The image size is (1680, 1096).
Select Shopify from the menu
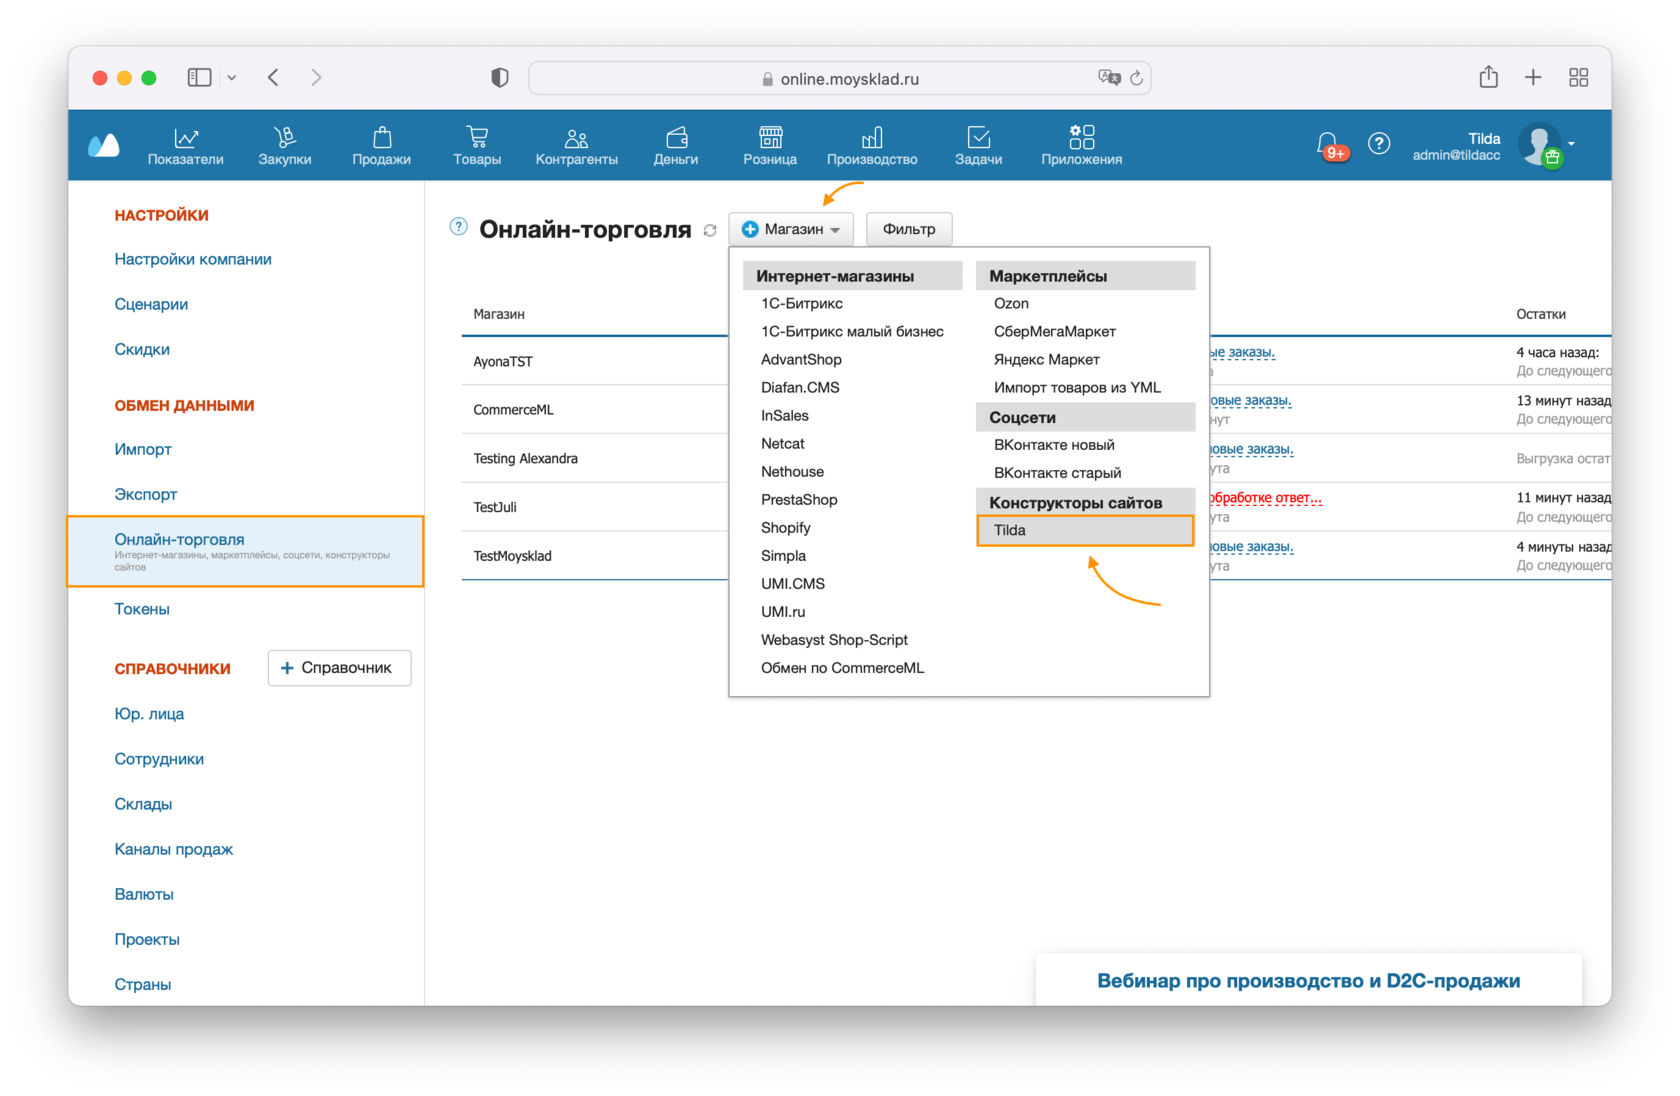(x=786, y=527)
